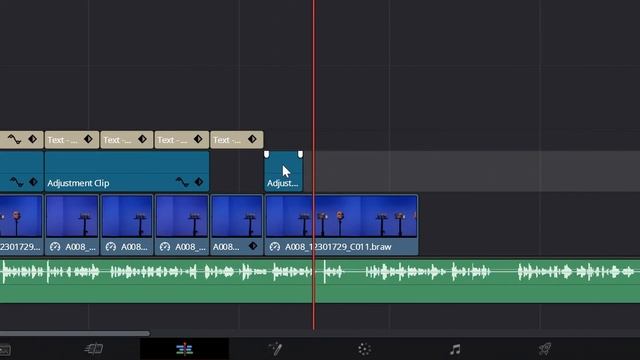Select the long Adjustment Clip
The height and width of the screenshot is (360, 640).
click(x=127, y=171)
